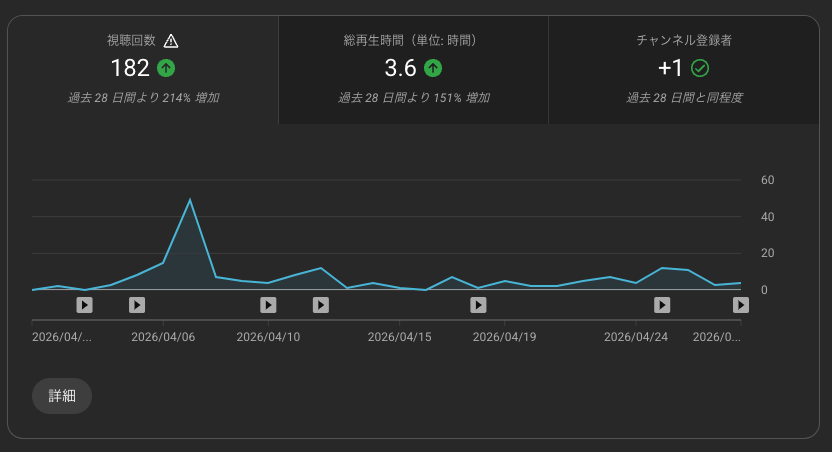Screen dimensions: 832x452
Task: Click the fourth video marker from the left
Action: [320, 305]
